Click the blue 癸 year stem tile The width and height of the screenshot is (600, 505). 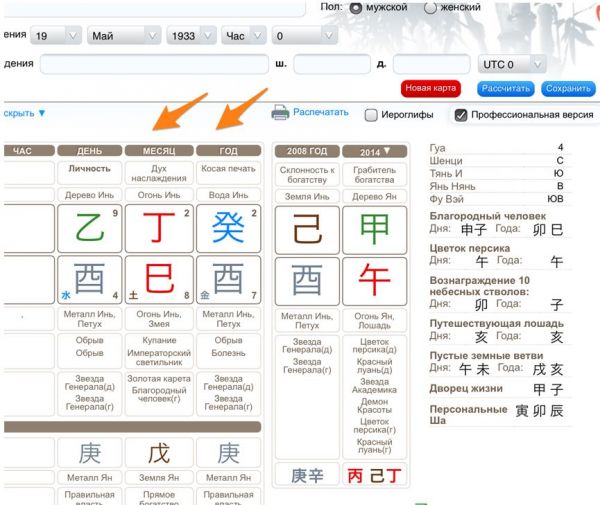point(229,229)
